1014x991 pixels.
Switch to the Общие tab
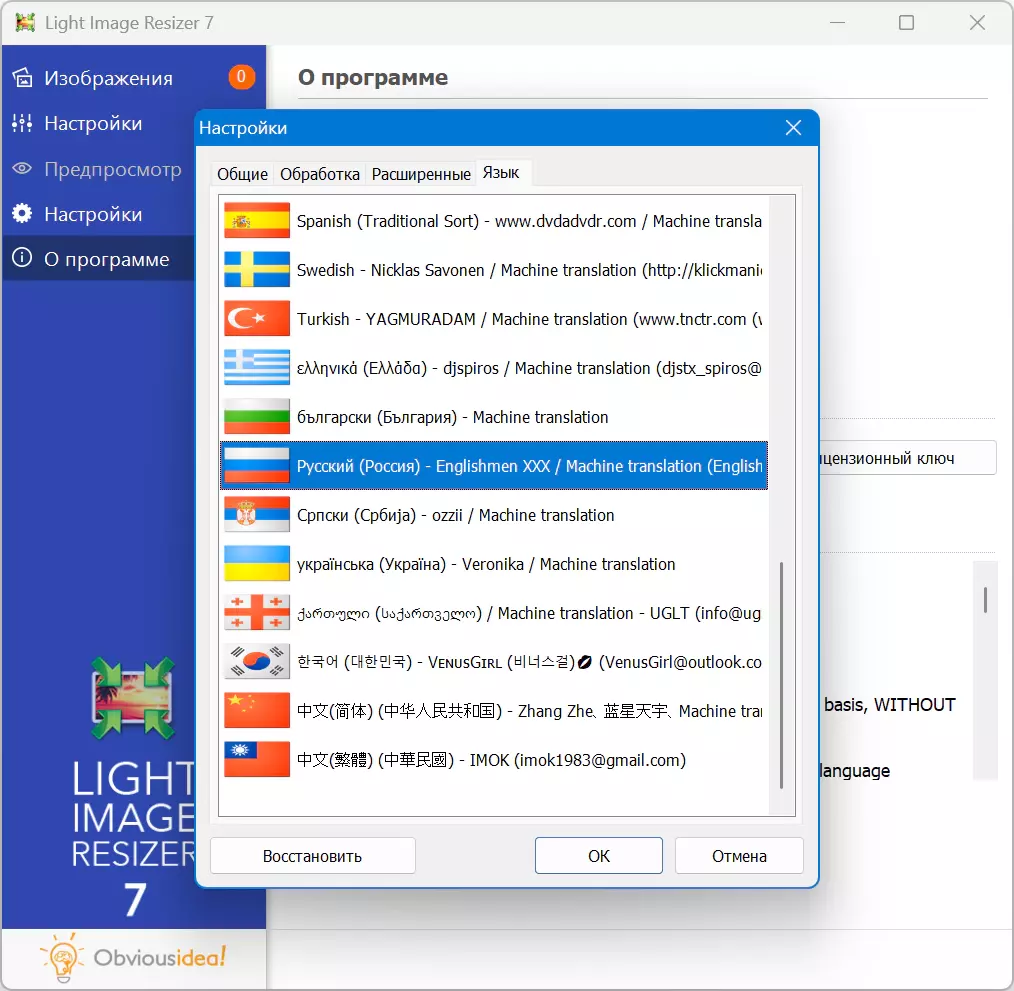243,174
